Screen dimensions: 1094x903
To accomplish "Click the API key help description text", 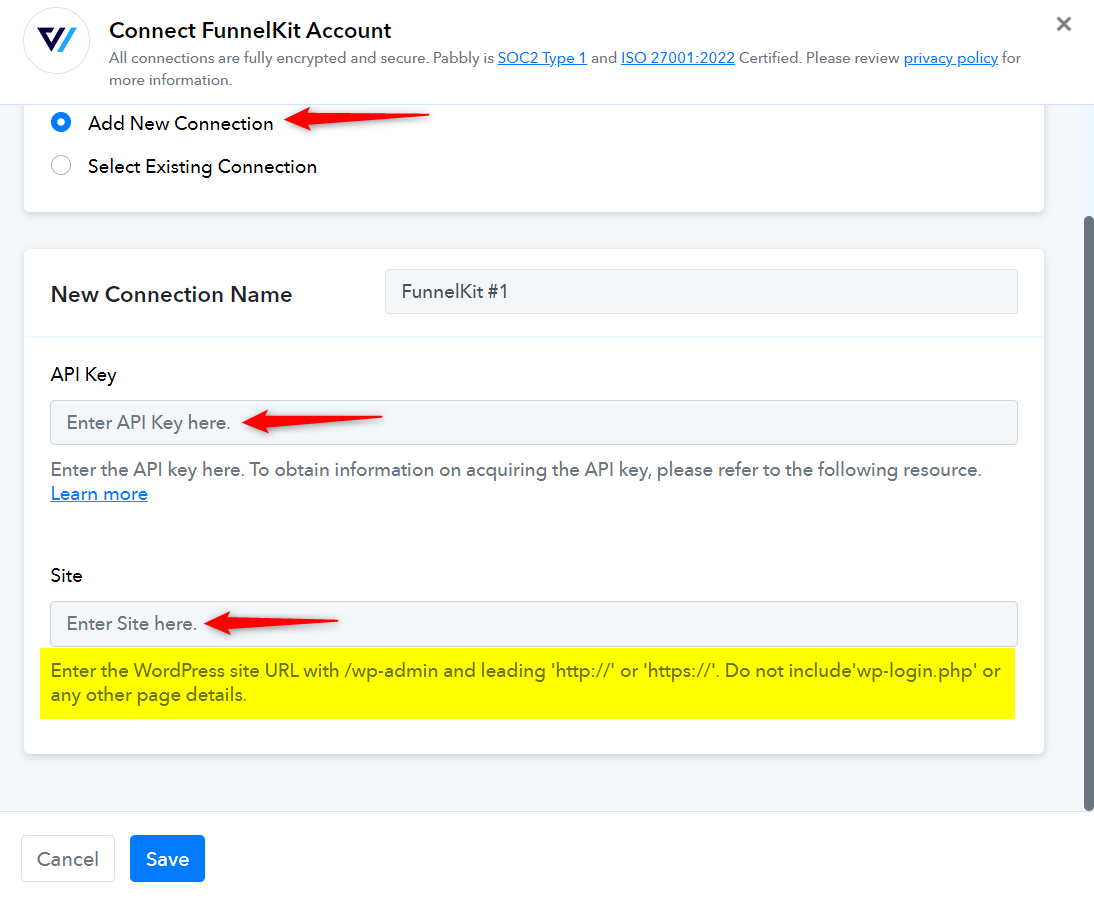I will (516, 470).
